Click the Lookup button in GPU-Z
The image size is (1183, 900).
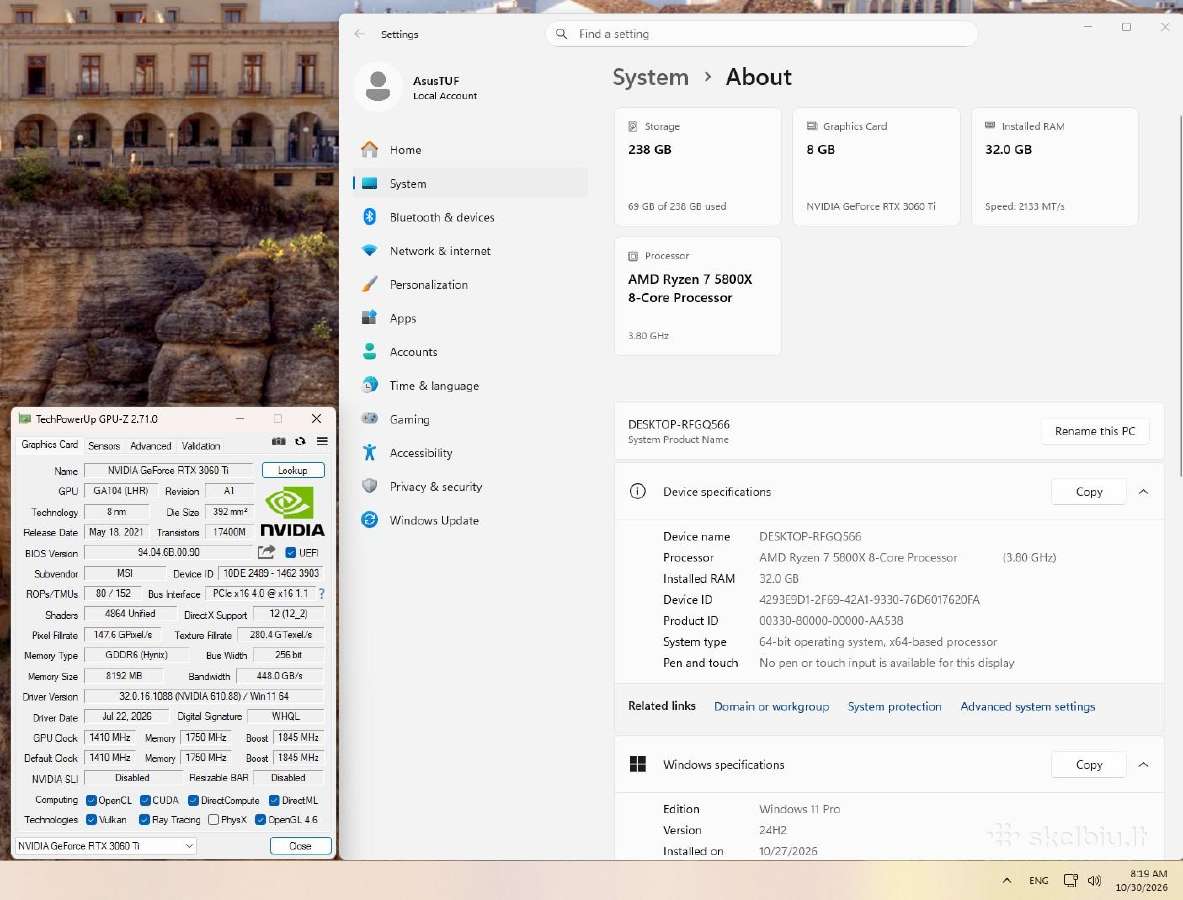tap(293, 470)
